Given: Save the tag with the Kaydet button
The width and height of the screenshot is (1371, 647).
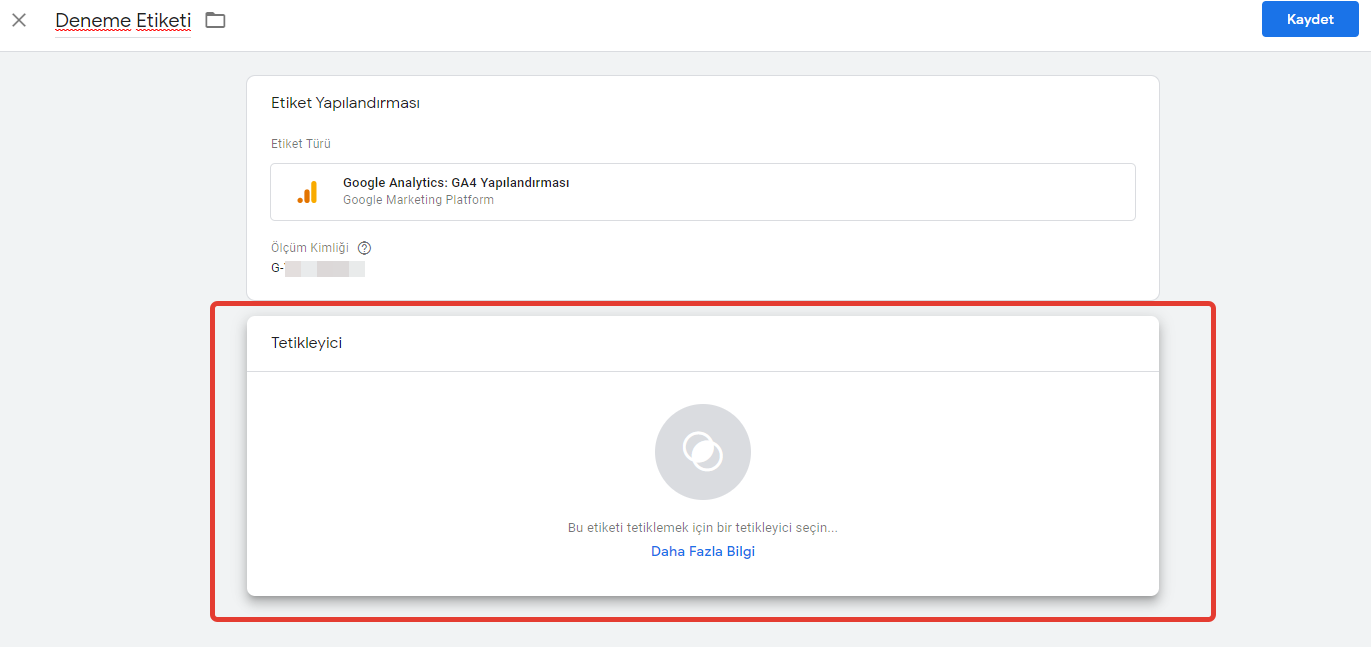Looking at the screenshot, I should [1310, 19].
